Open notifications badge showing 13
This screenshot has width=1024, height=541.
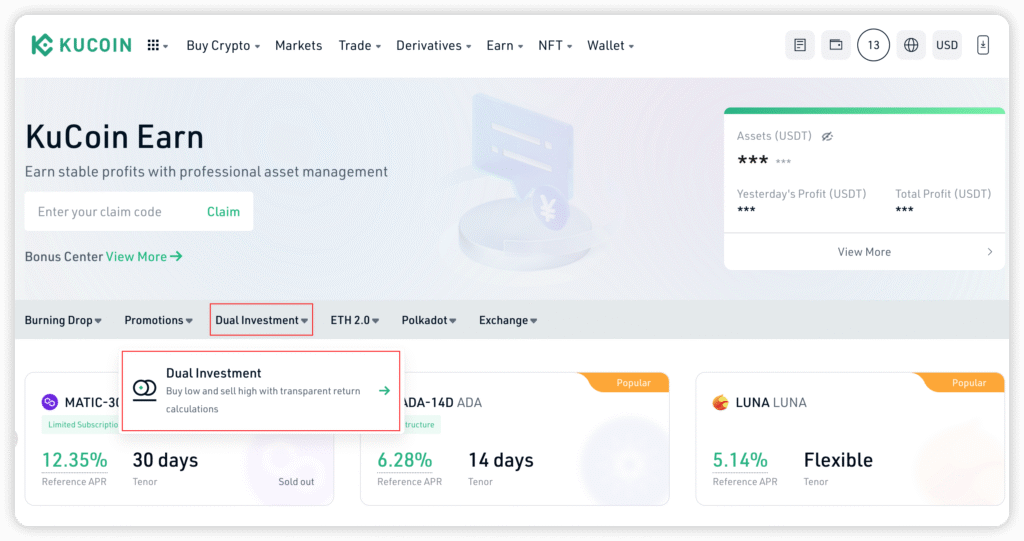(873, 45)
